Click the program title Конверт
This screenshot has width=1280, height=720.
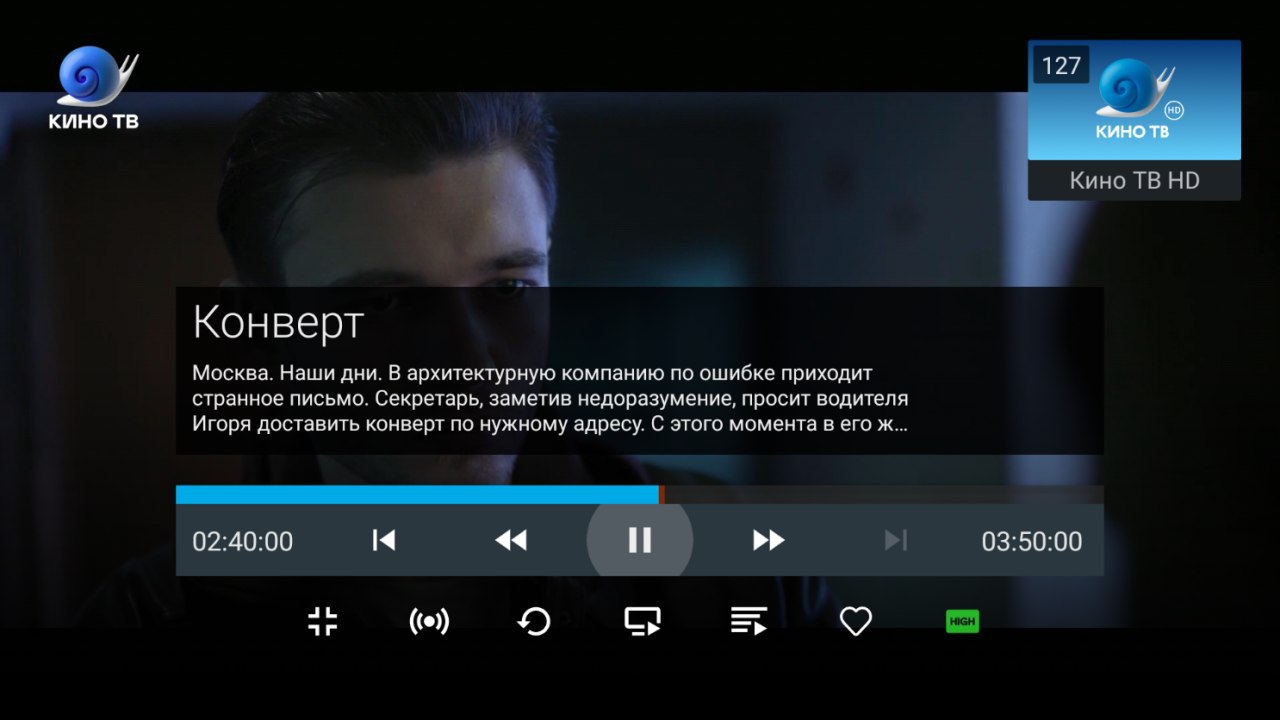coord(278,323)
